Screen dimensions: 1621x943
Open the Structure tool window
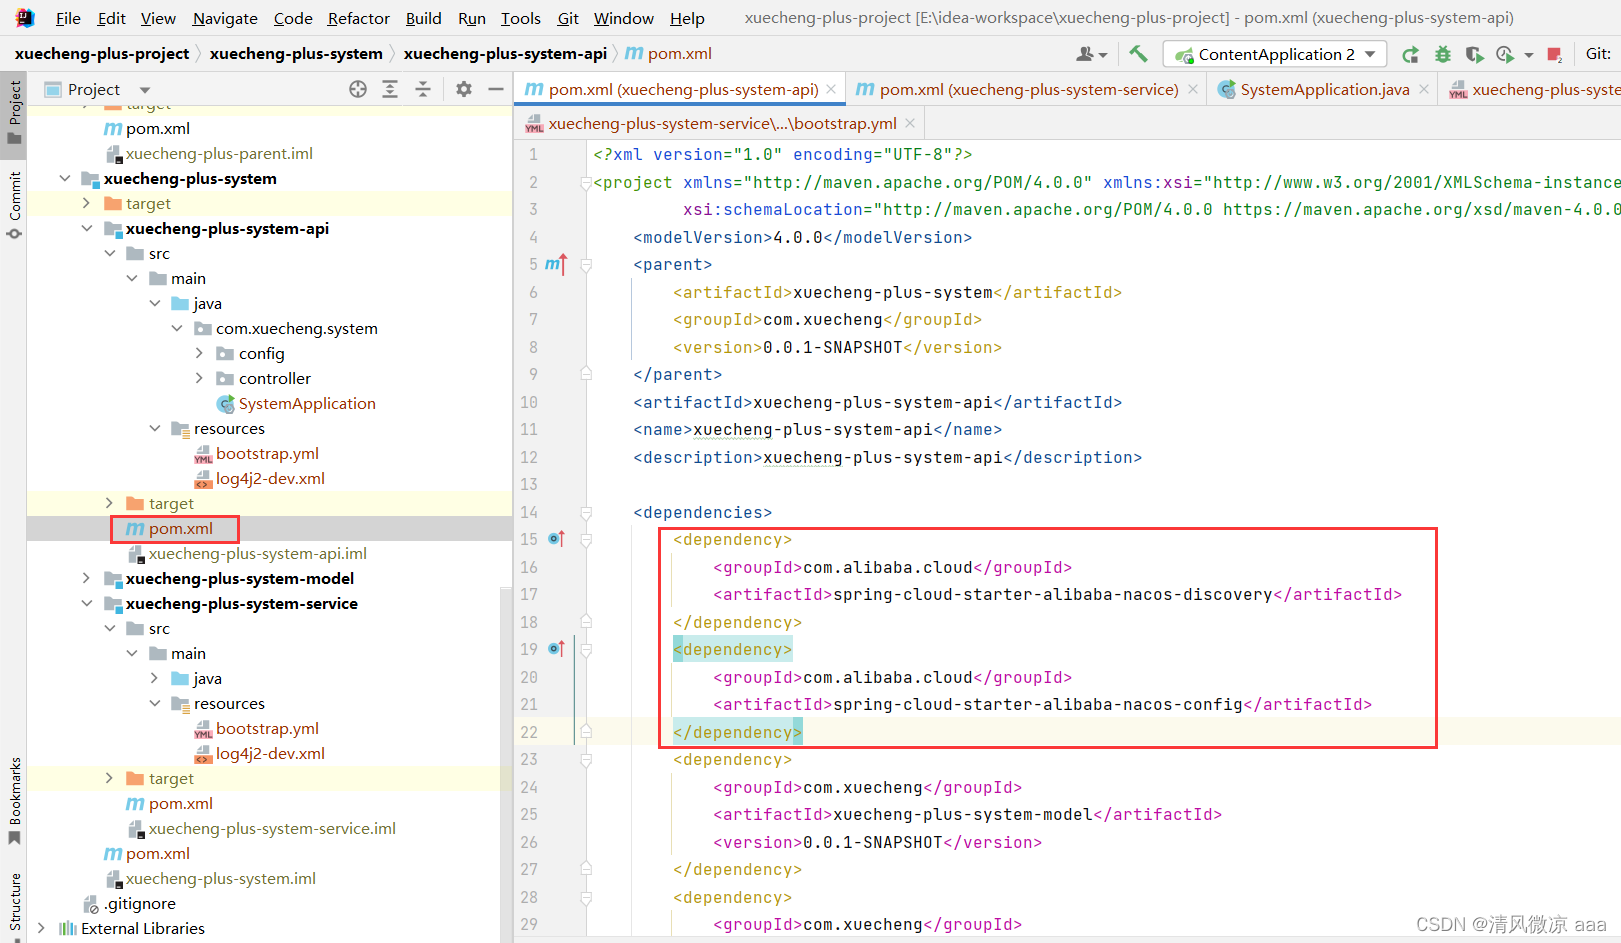click(14, 902)
